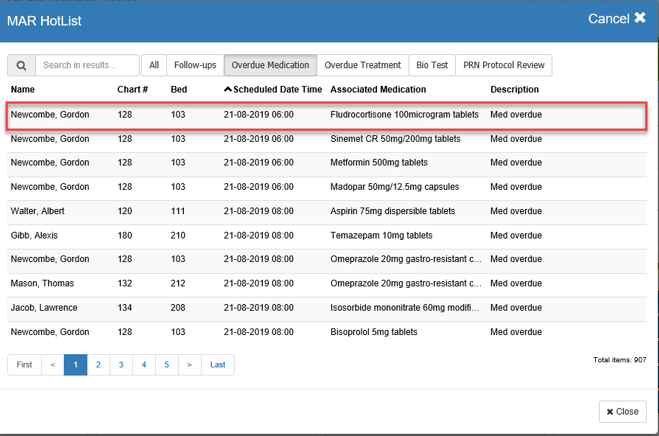Go to page 2 of results
This screenshot has width=659, height=436.
(x=98, y=365)
